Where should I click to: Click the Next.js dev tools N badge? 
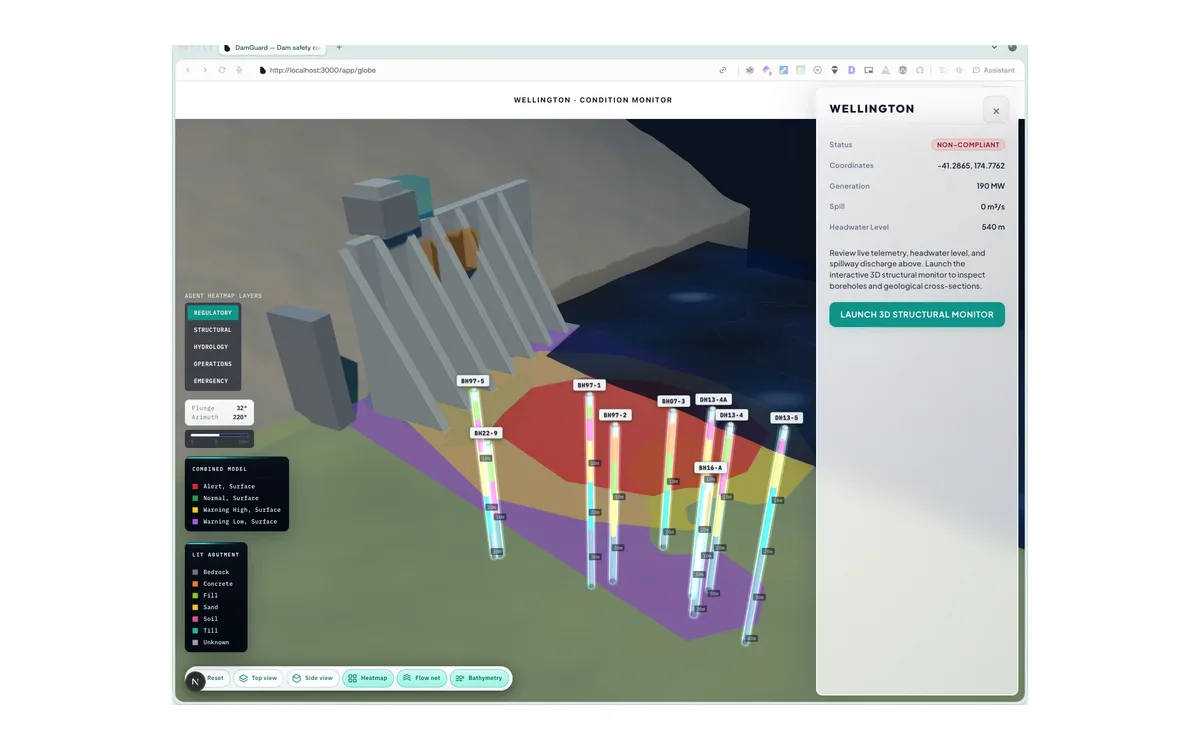[195, 680]
